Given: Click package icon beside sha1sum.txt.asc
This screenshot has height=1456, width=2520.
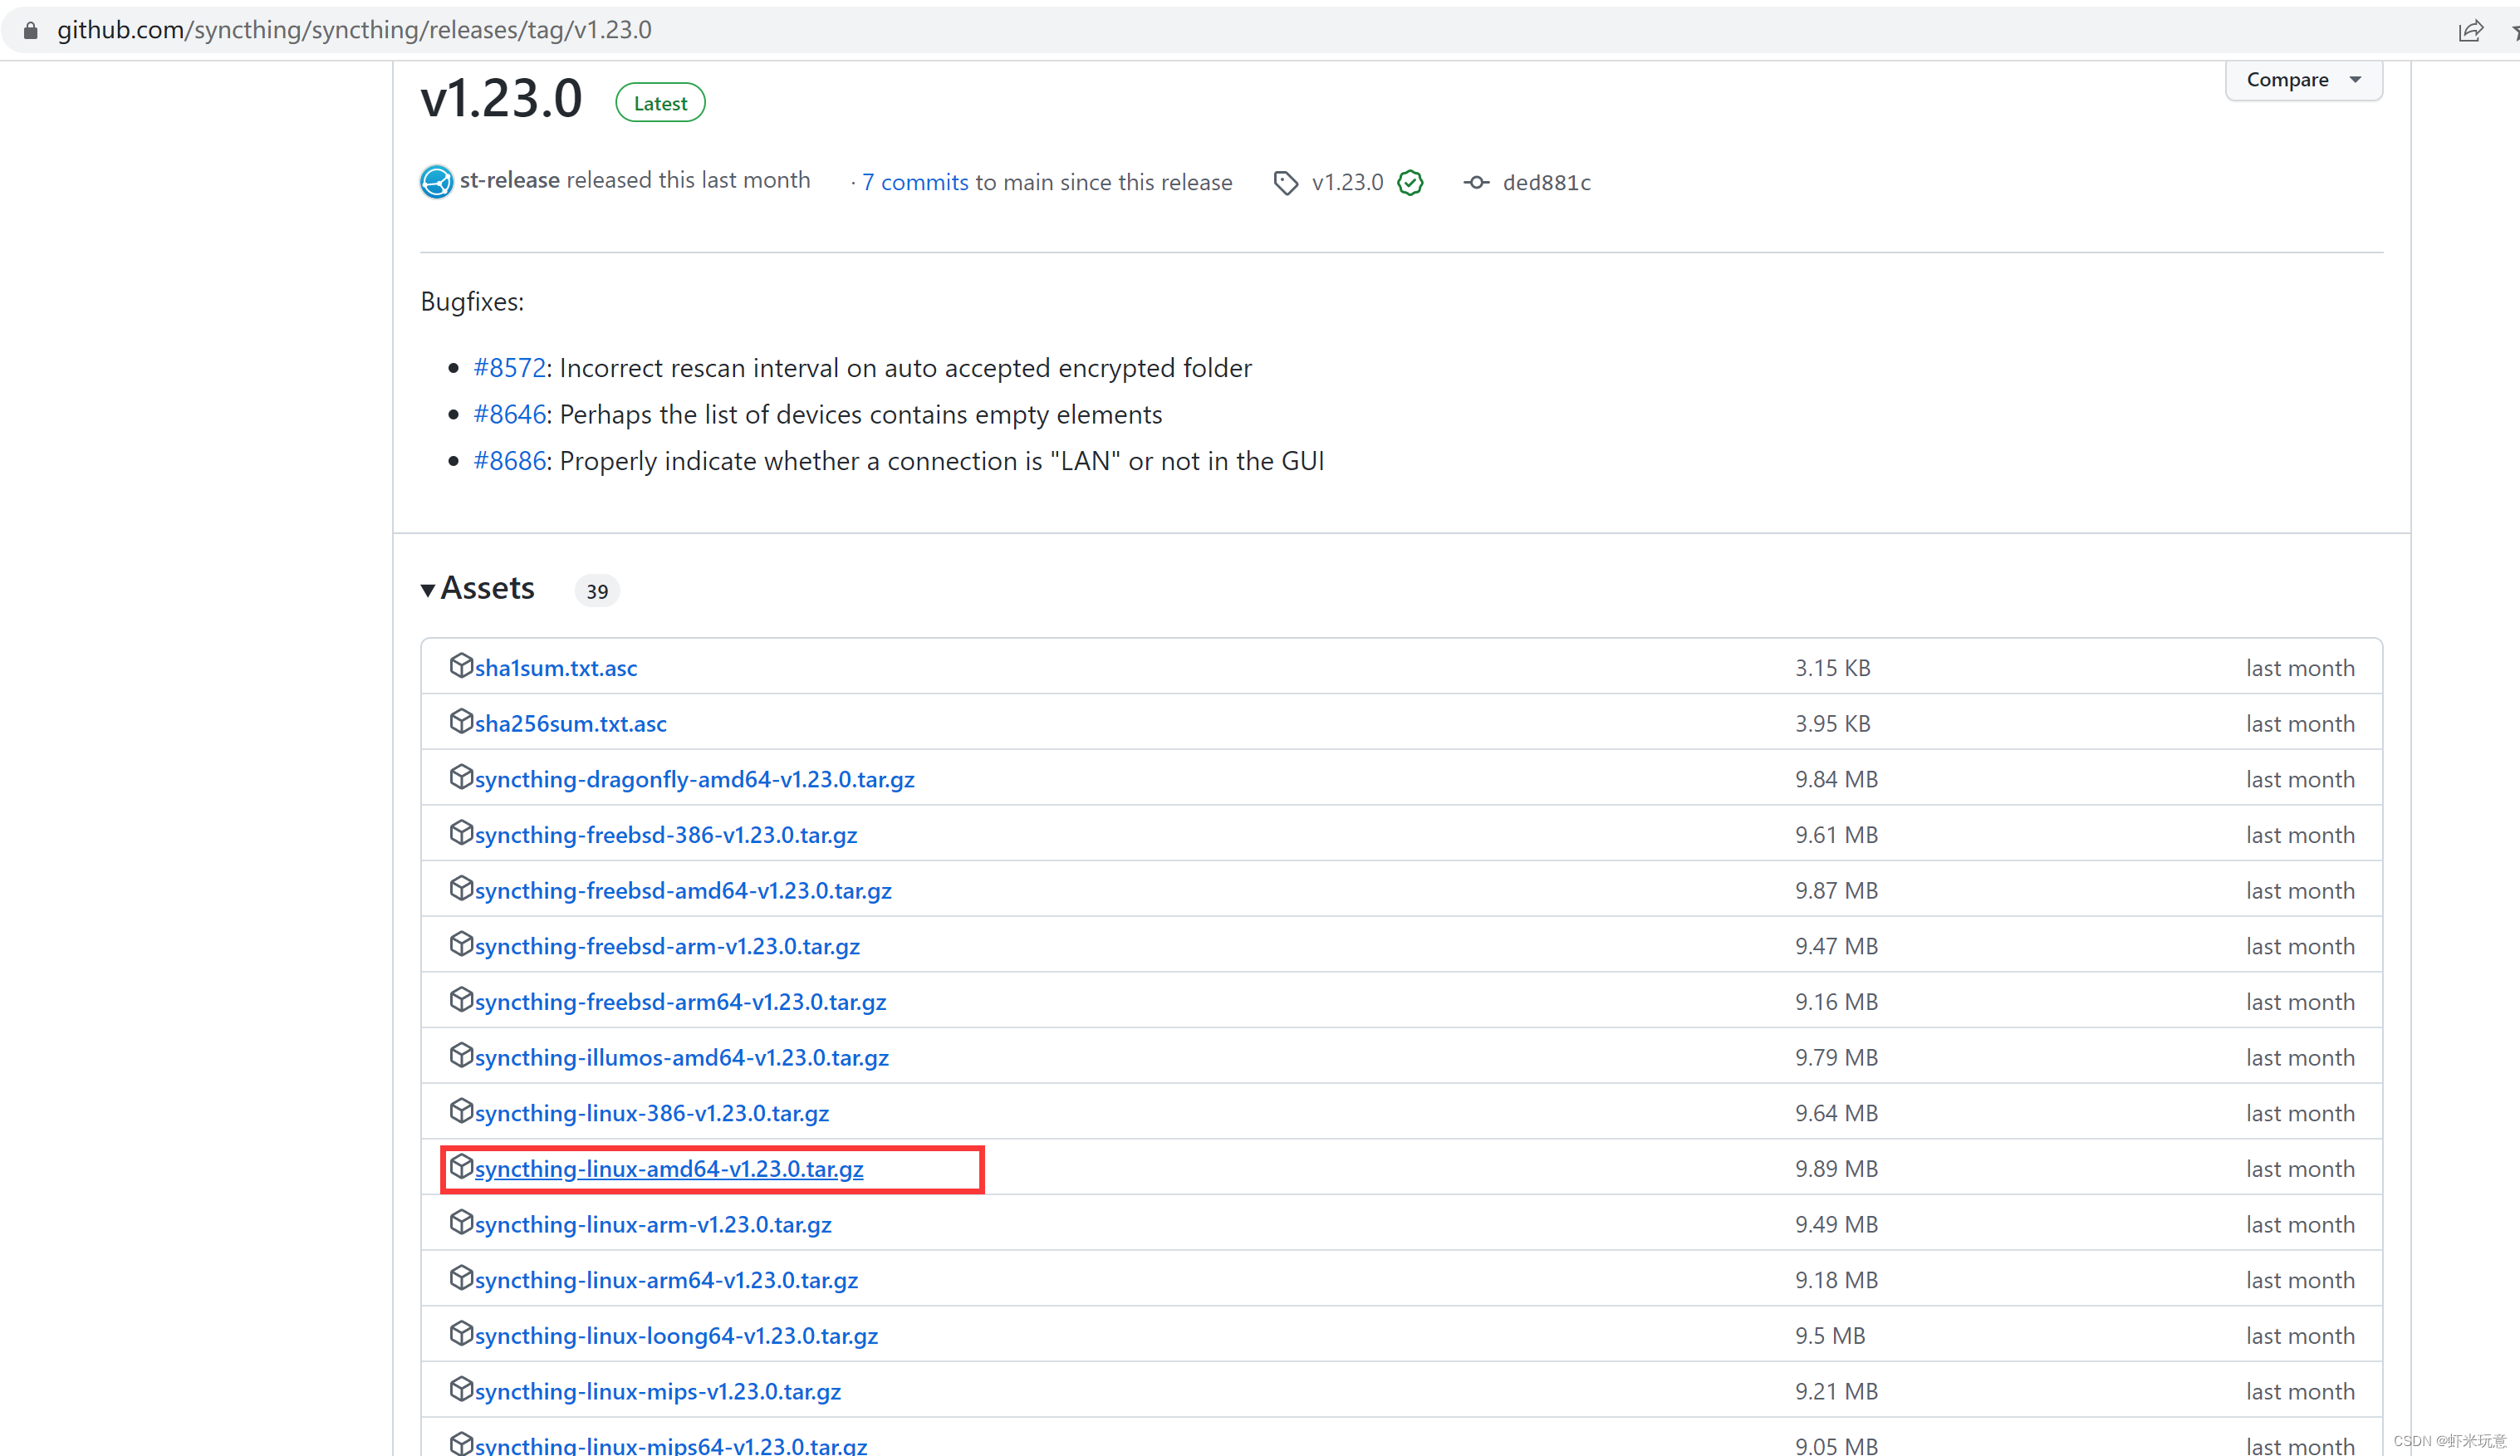Looking at the screenshot, I should click(x=460, y=666).
